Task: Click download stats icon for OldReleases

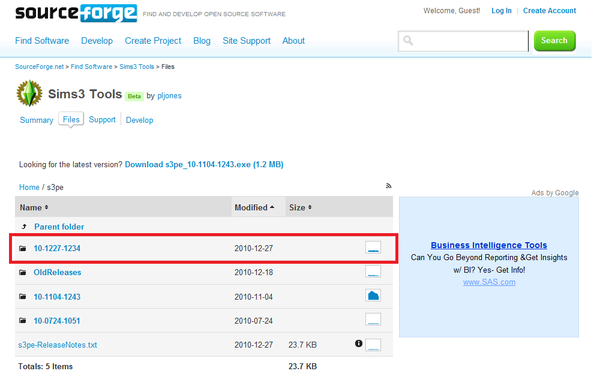Action: point(373,272)
